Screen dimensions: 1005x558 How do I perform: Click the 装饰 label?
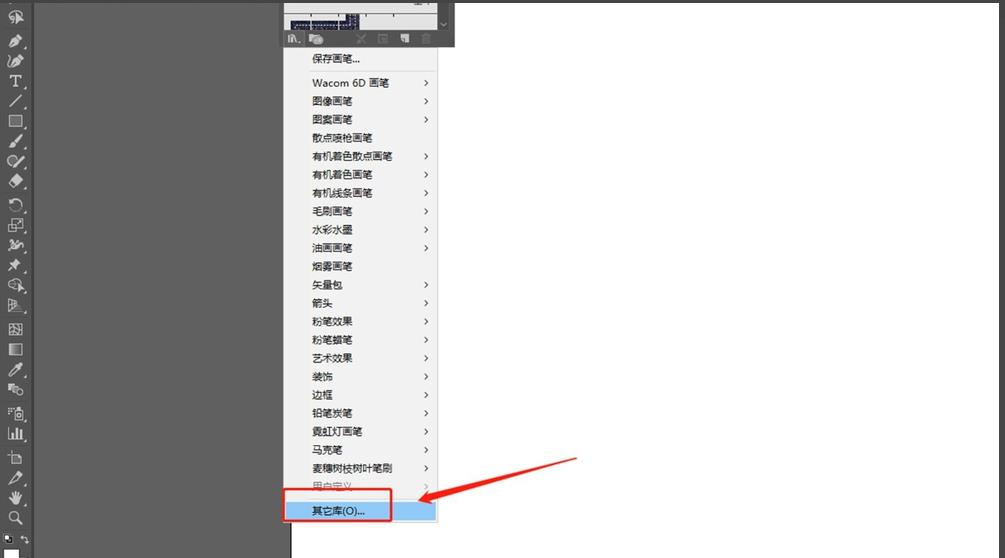tap(322, 377)
